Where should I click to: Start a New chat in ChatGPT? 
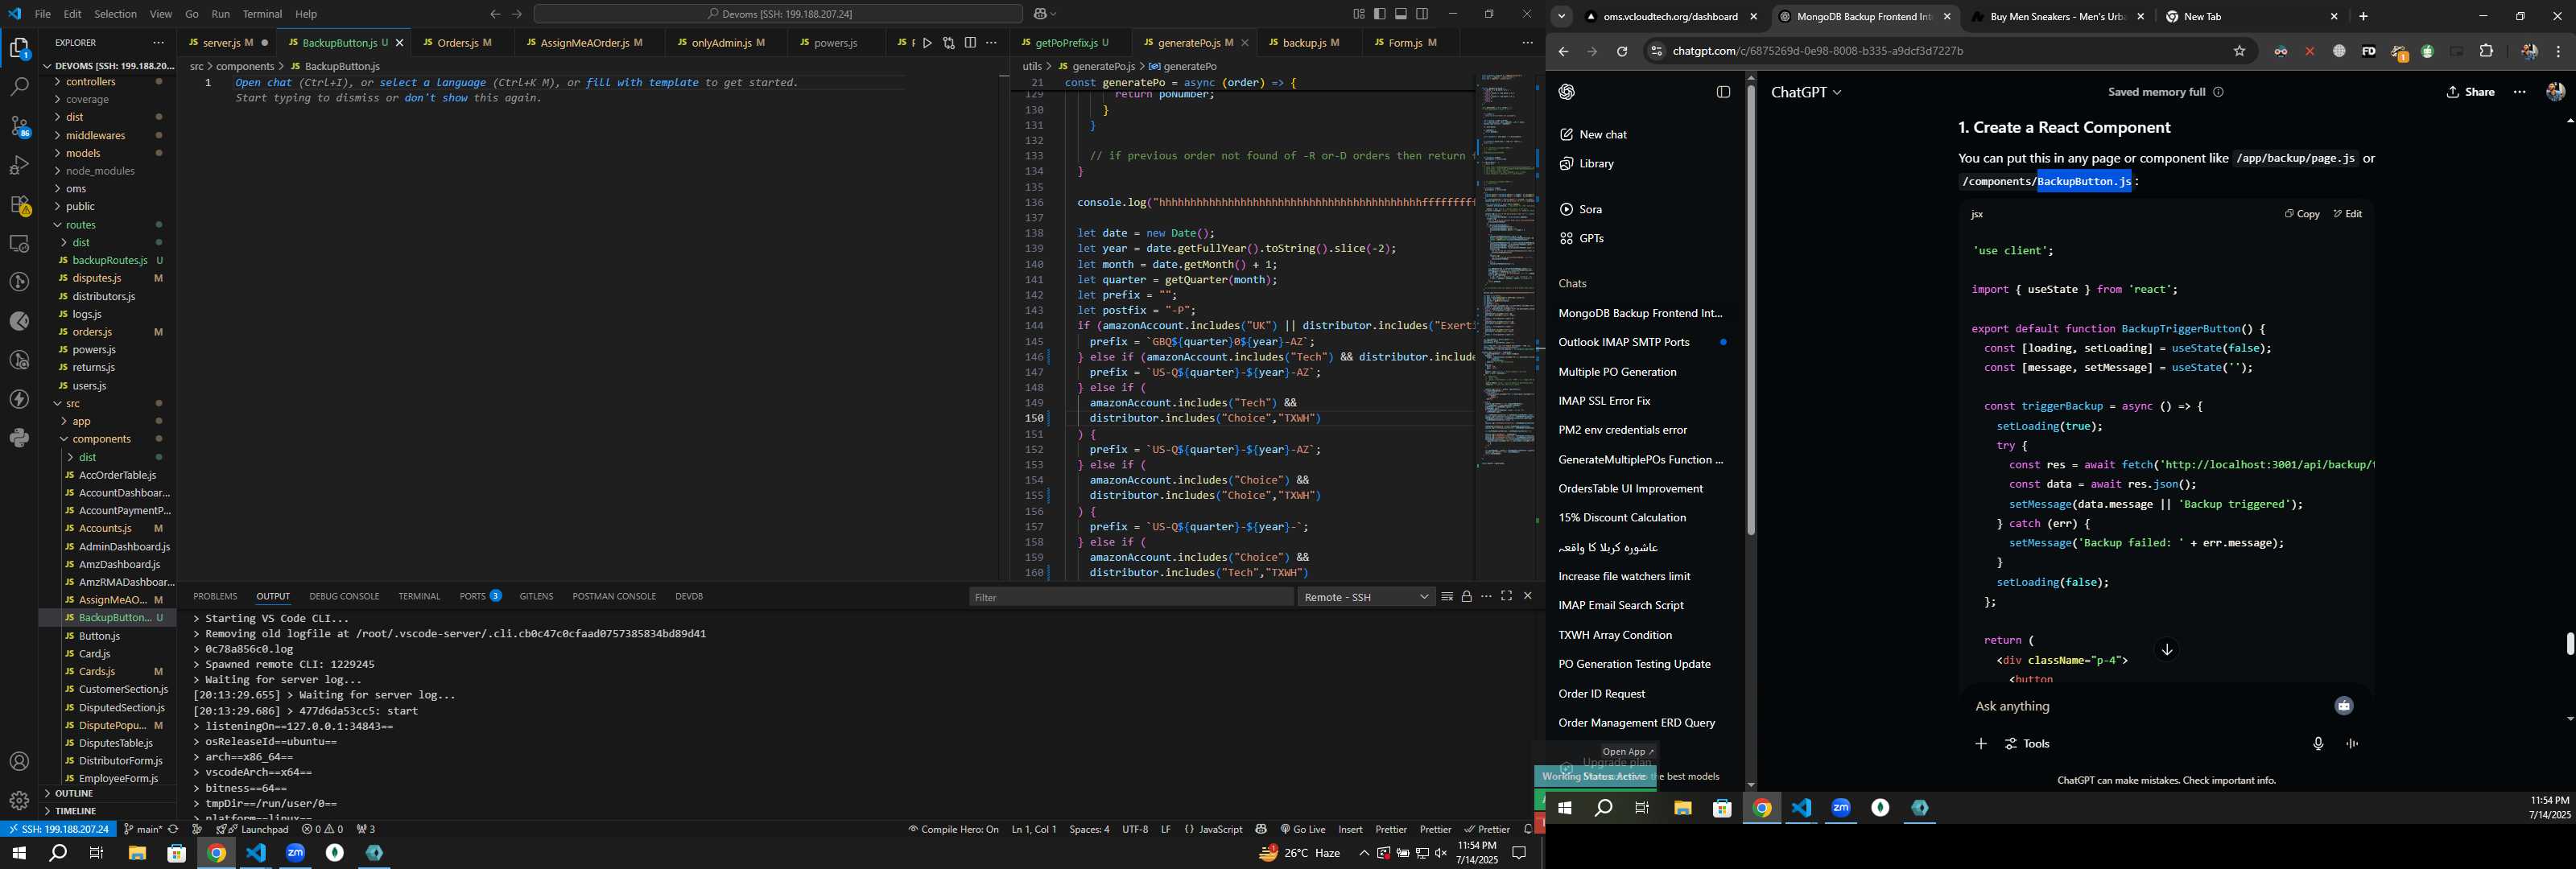click(x=1593, y=135)
